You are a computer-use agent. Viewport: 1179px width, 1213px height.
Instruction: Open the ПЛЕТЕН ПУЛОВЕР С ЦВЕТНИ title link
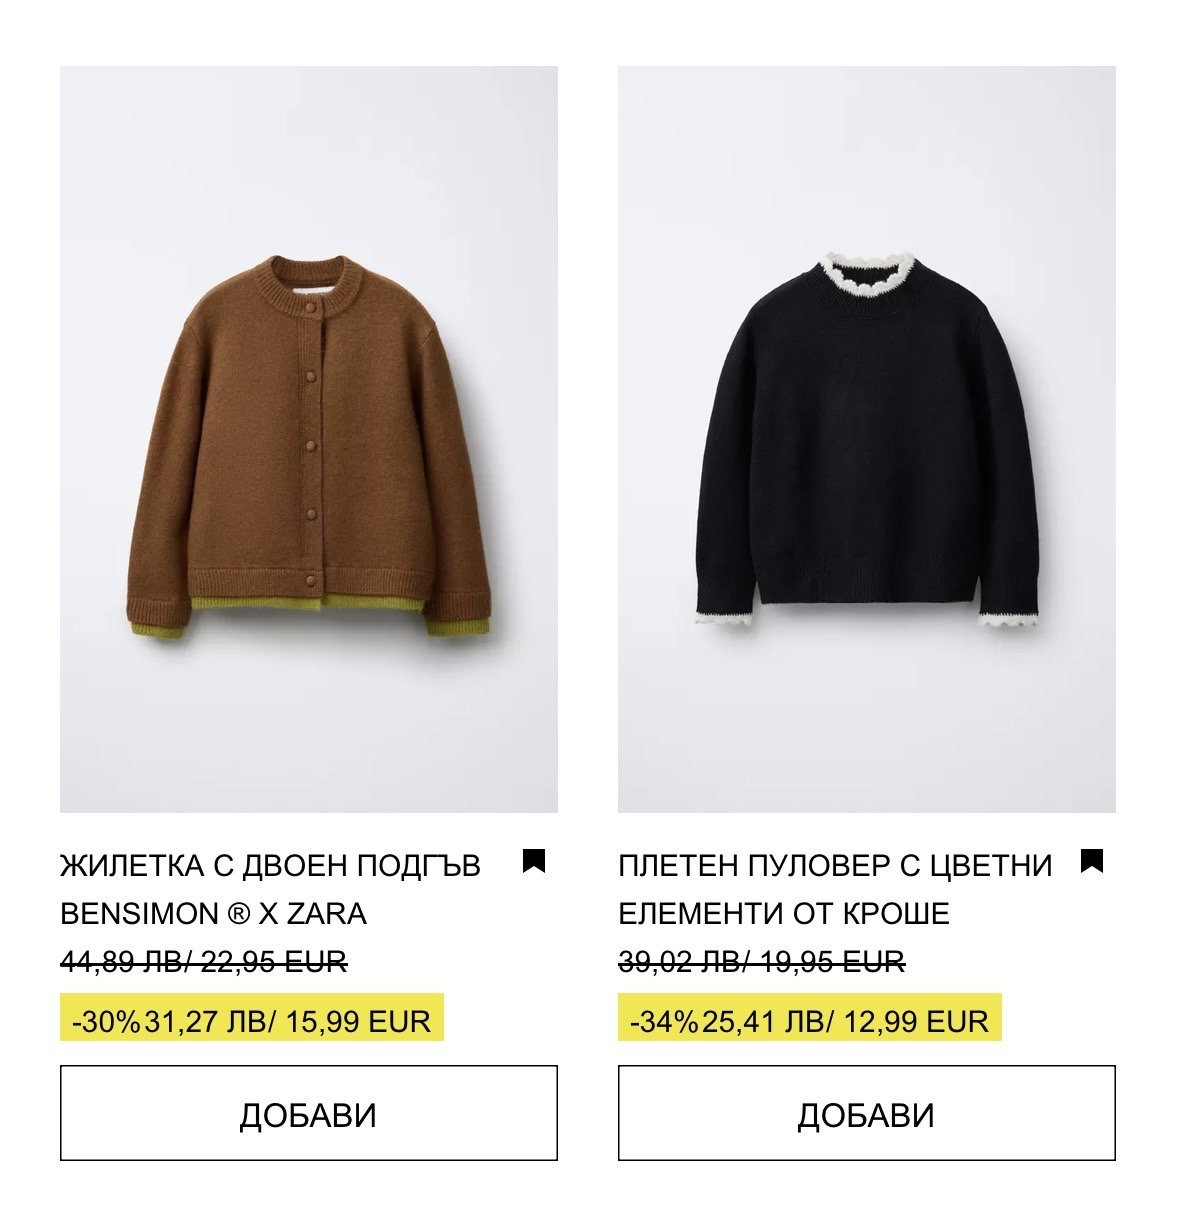836,865
